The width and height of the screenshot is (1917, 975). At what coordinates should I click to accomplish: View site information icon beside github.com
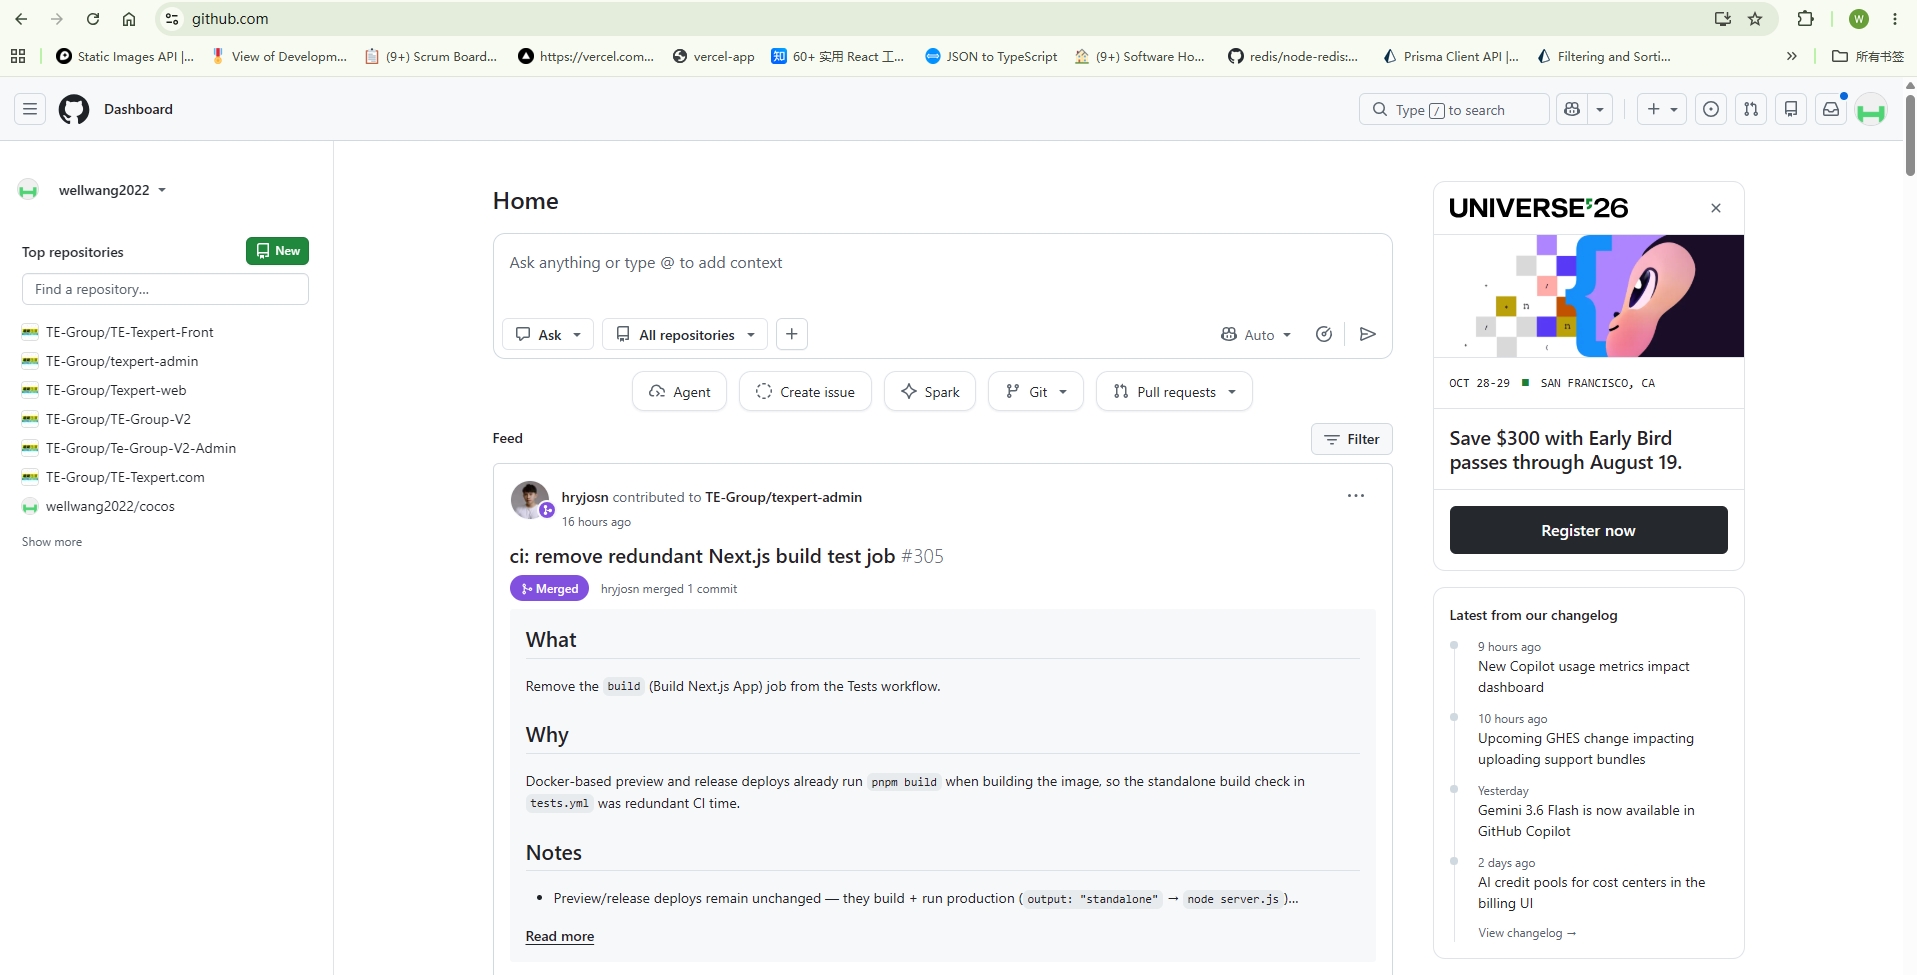172,19
